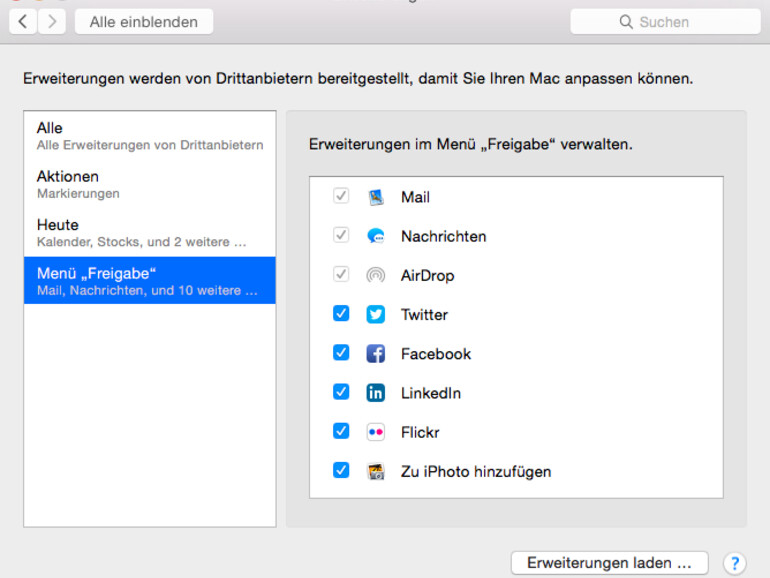The image size is (770, 578).
Task: Click the Flickr dots icon
Action: point(376,432)
